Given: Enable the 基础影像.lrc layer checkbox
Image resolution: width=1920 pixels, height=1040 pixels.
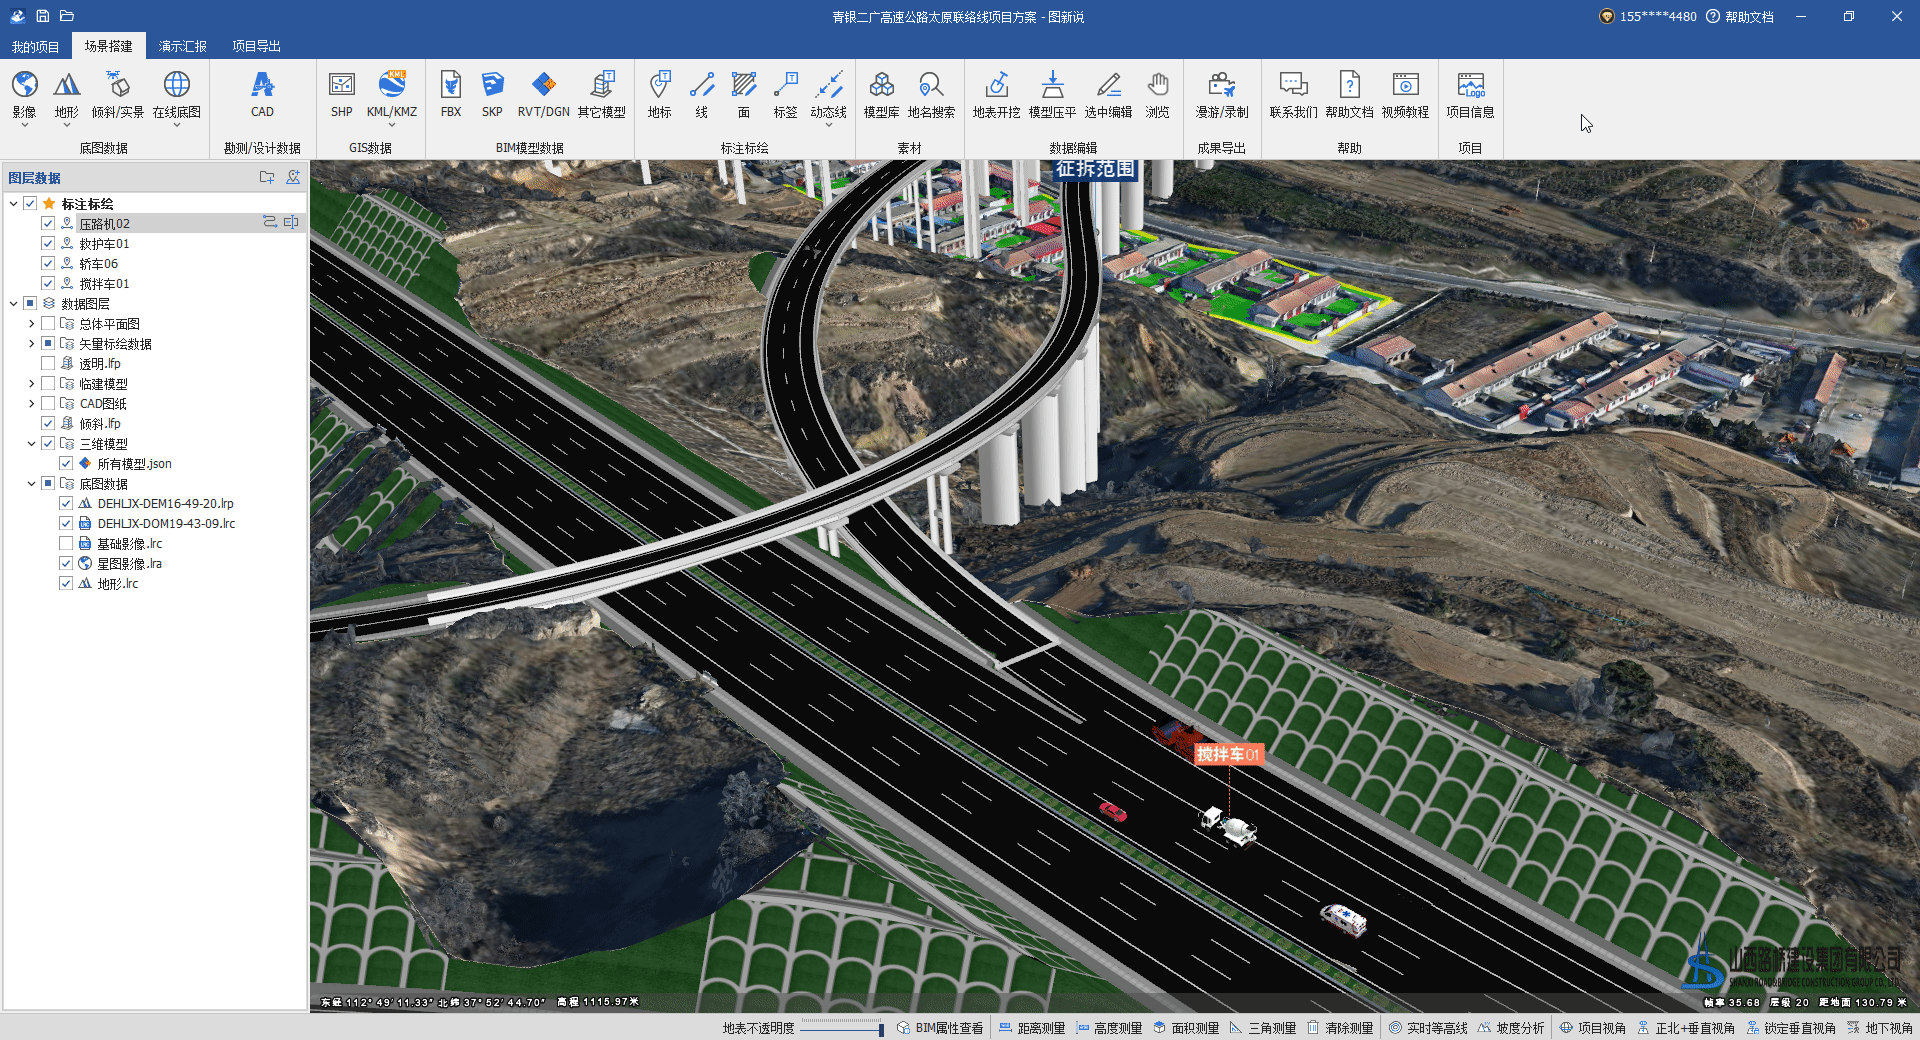Looking at the screenshot, I should point(66,543).
